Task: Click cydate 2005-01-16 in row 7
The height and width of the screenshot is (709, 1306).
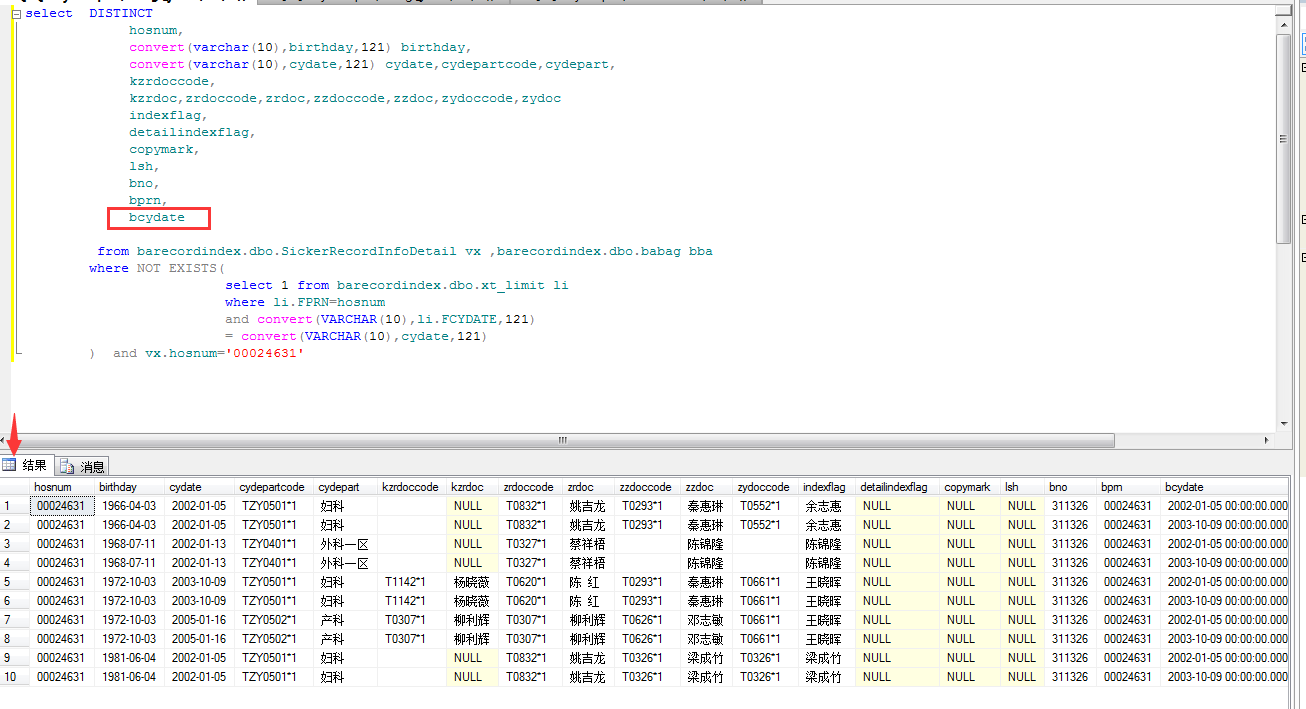Action: tap(199, 620)
